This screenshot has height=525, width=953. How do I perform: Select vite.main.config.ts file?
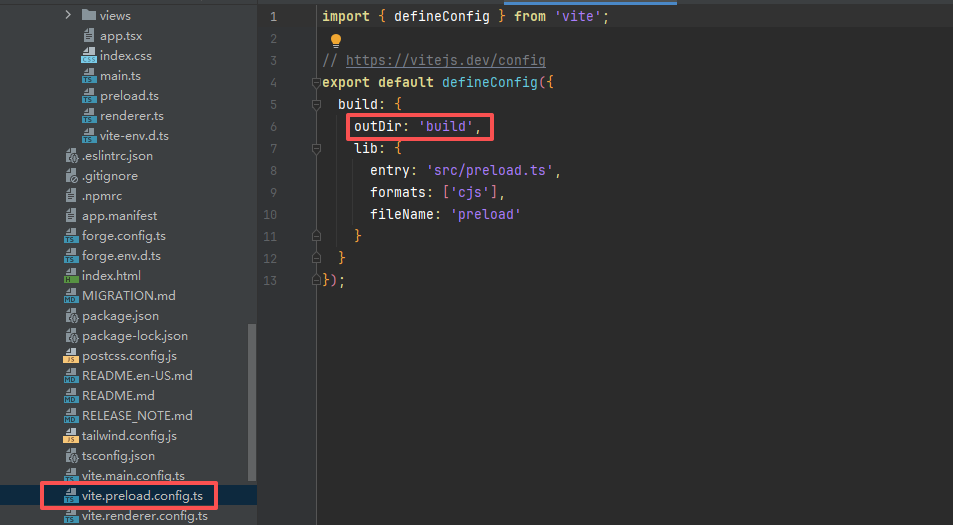(133, 476)
